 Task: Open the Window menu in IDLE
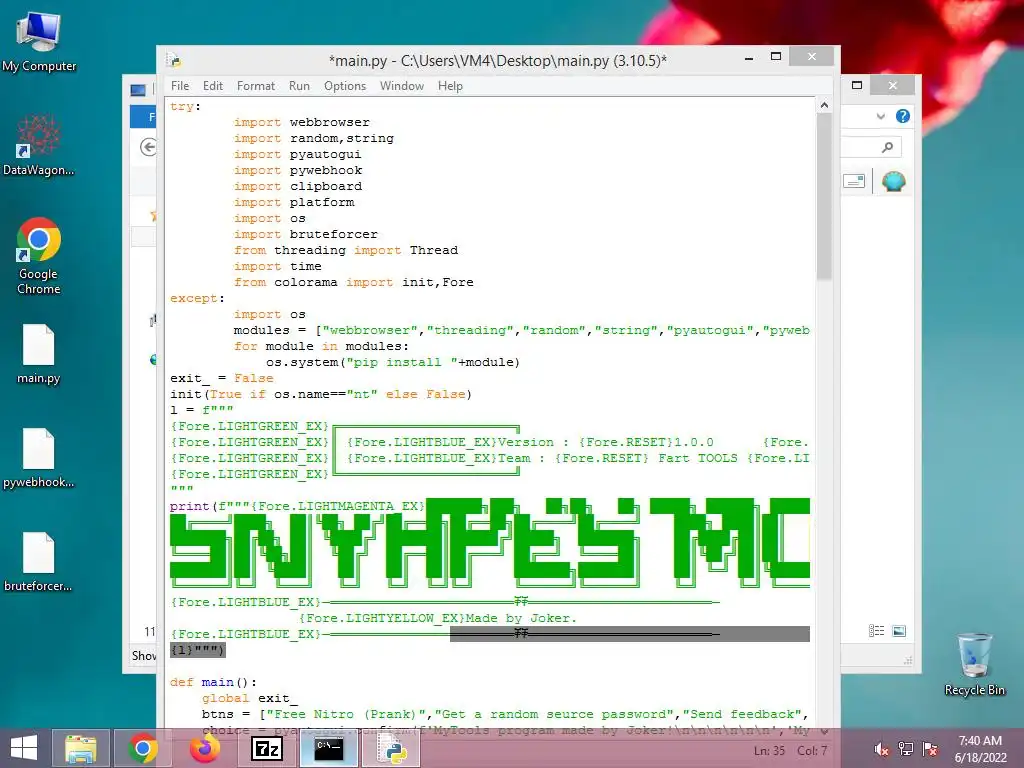402,86
